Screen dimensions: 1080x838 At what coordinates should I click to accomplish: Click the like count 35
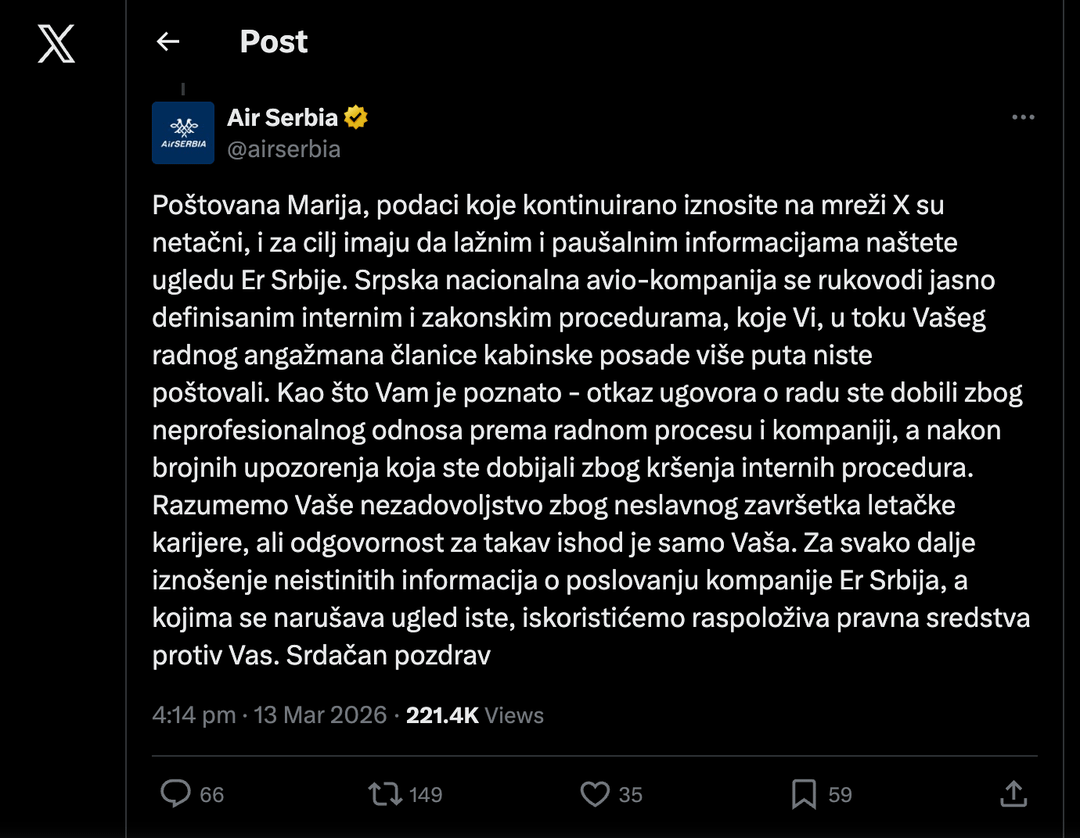(630, 795)
